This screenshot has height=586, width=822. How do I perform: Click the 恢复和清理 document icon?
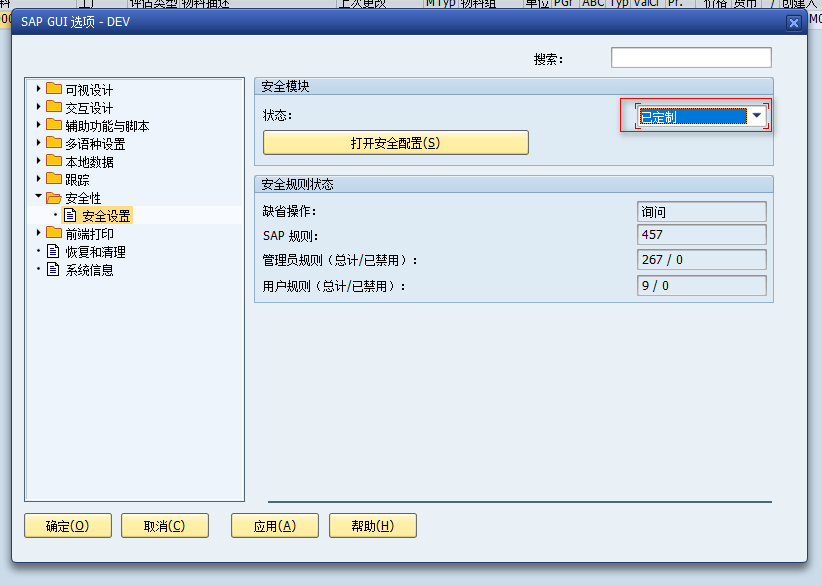(53, 251)
